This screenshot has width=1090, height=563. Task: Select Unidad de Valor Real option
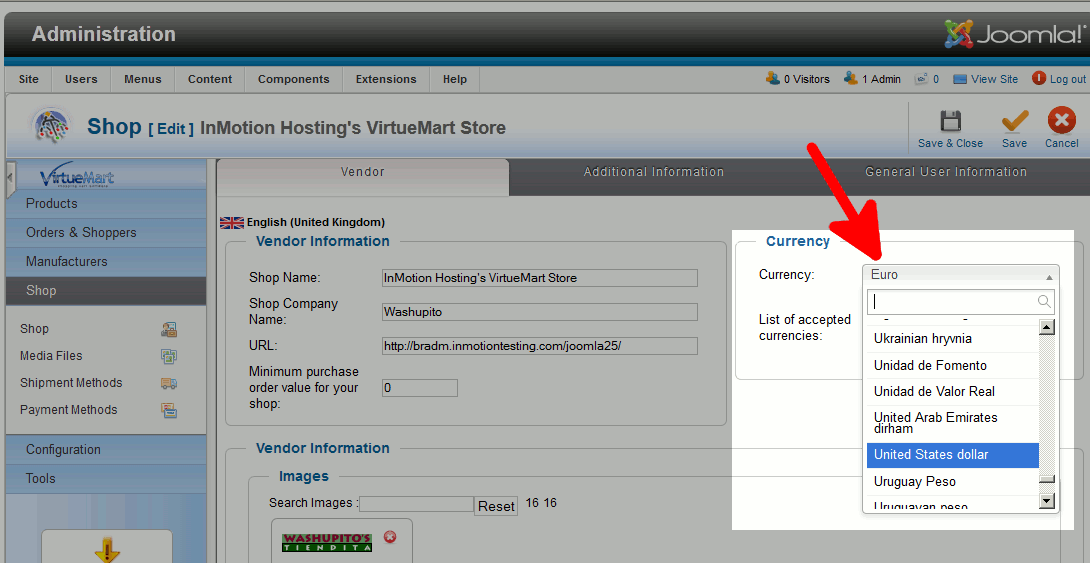point(952,392)
